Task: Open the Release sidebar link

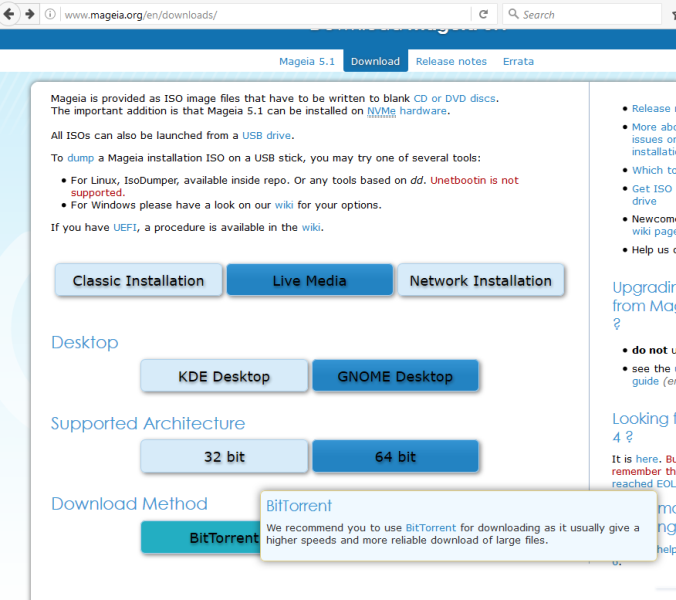Action: tap(652, 108)
